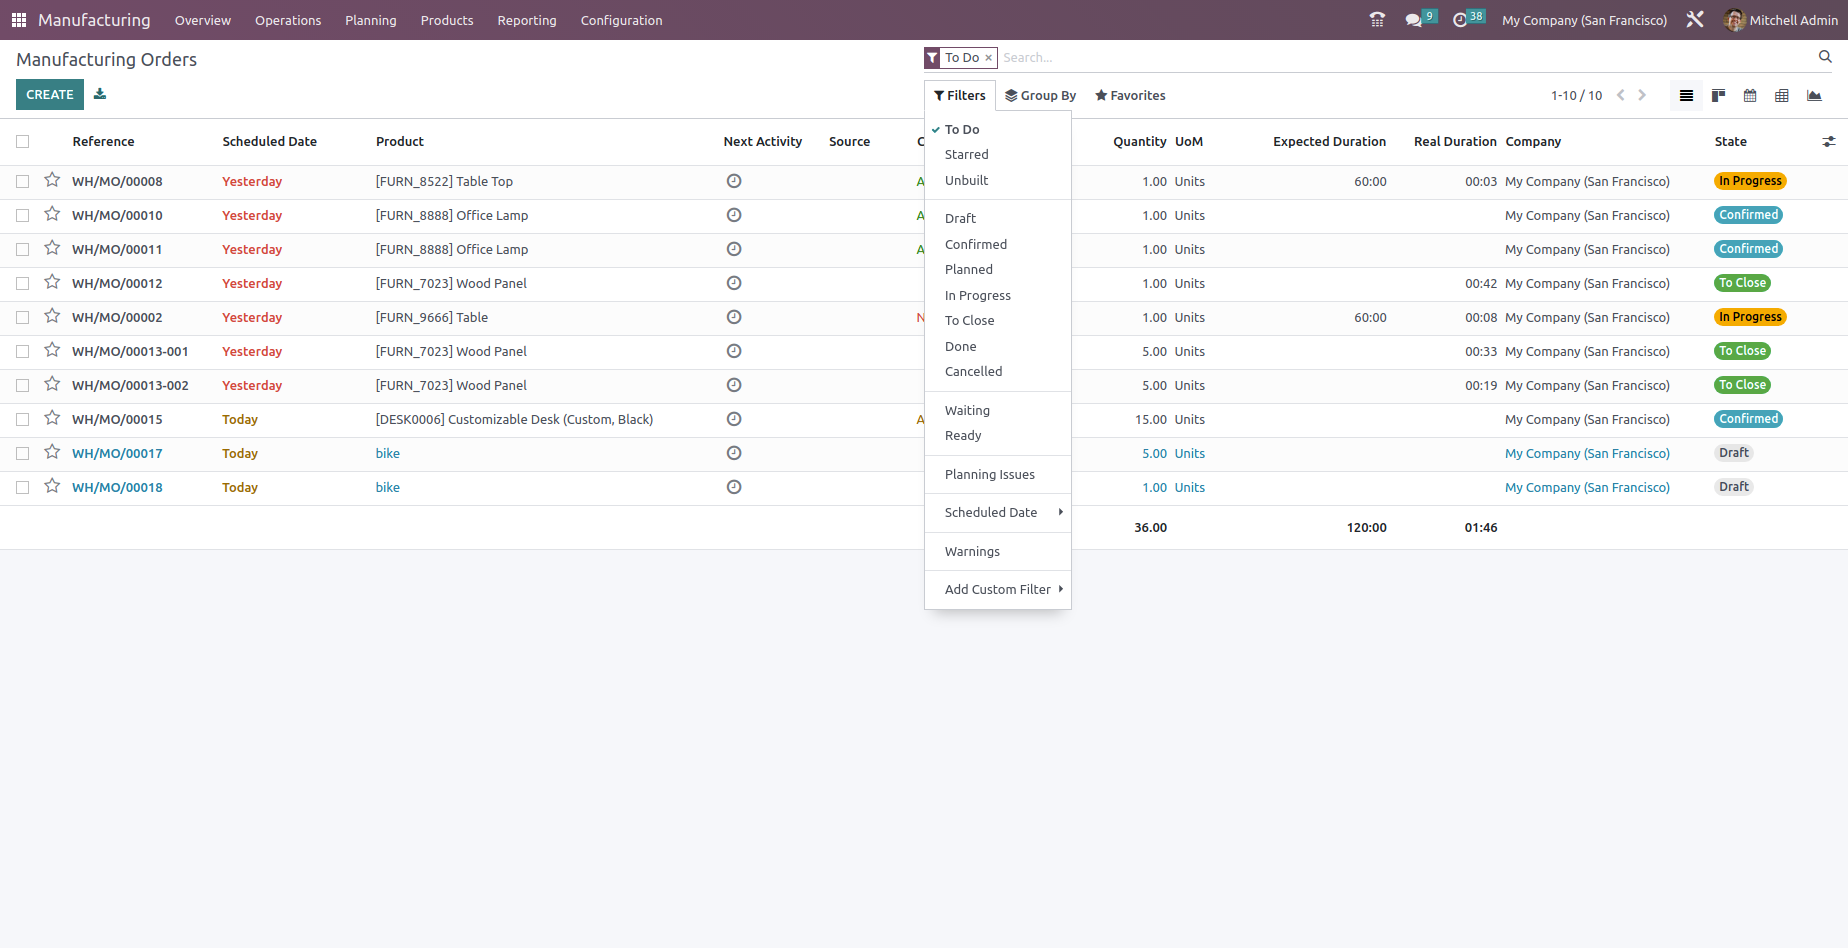1848x948 pixels.
Task: Check the row for WH/MO/00013-002
Action: tap(22, 386)
